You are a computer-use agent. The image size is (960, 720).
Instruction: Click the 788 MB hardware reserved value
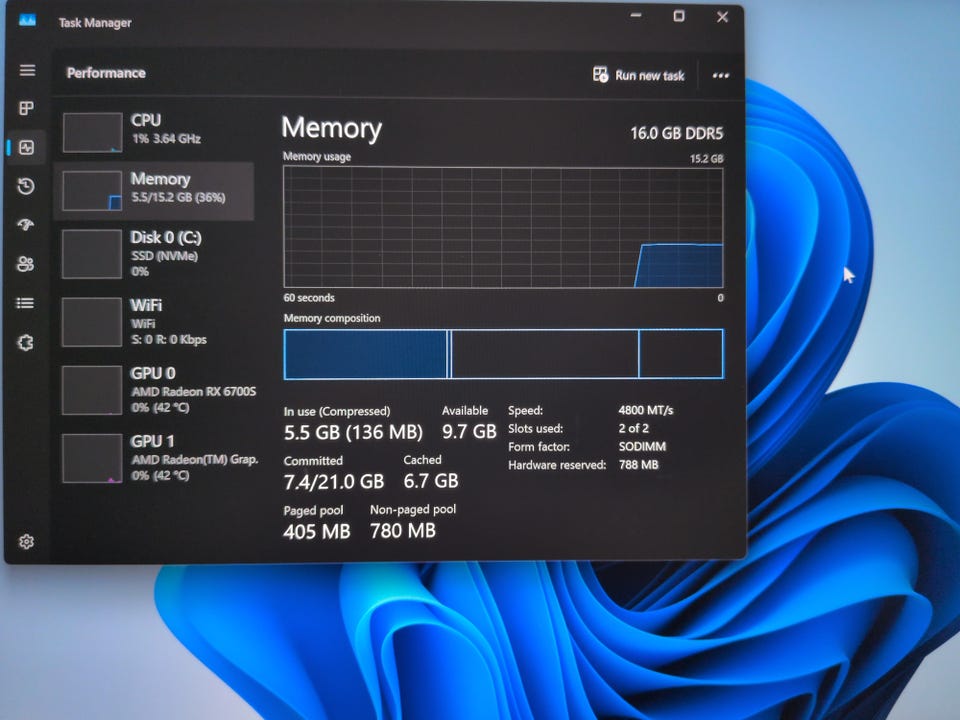(x=638, y=465)
